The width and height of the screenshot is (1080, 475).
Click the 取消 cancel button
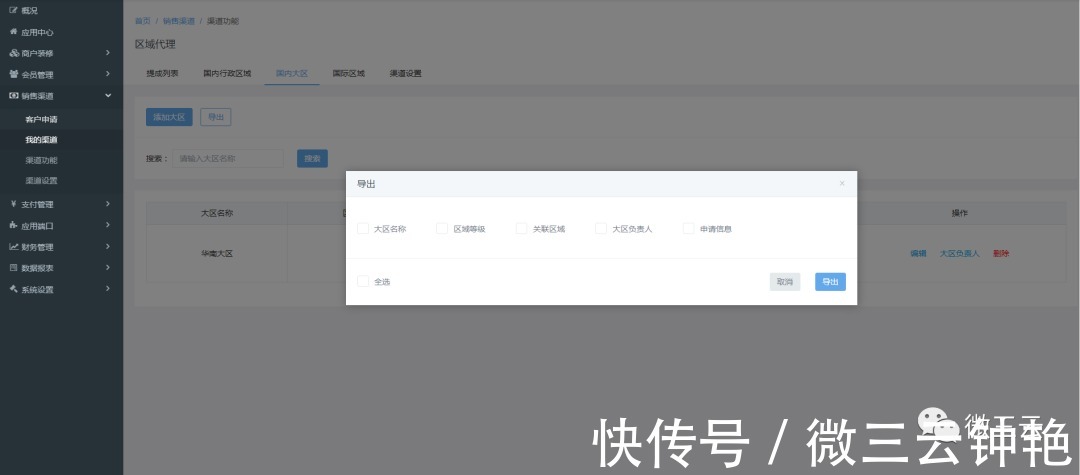[x=785, y=282]
